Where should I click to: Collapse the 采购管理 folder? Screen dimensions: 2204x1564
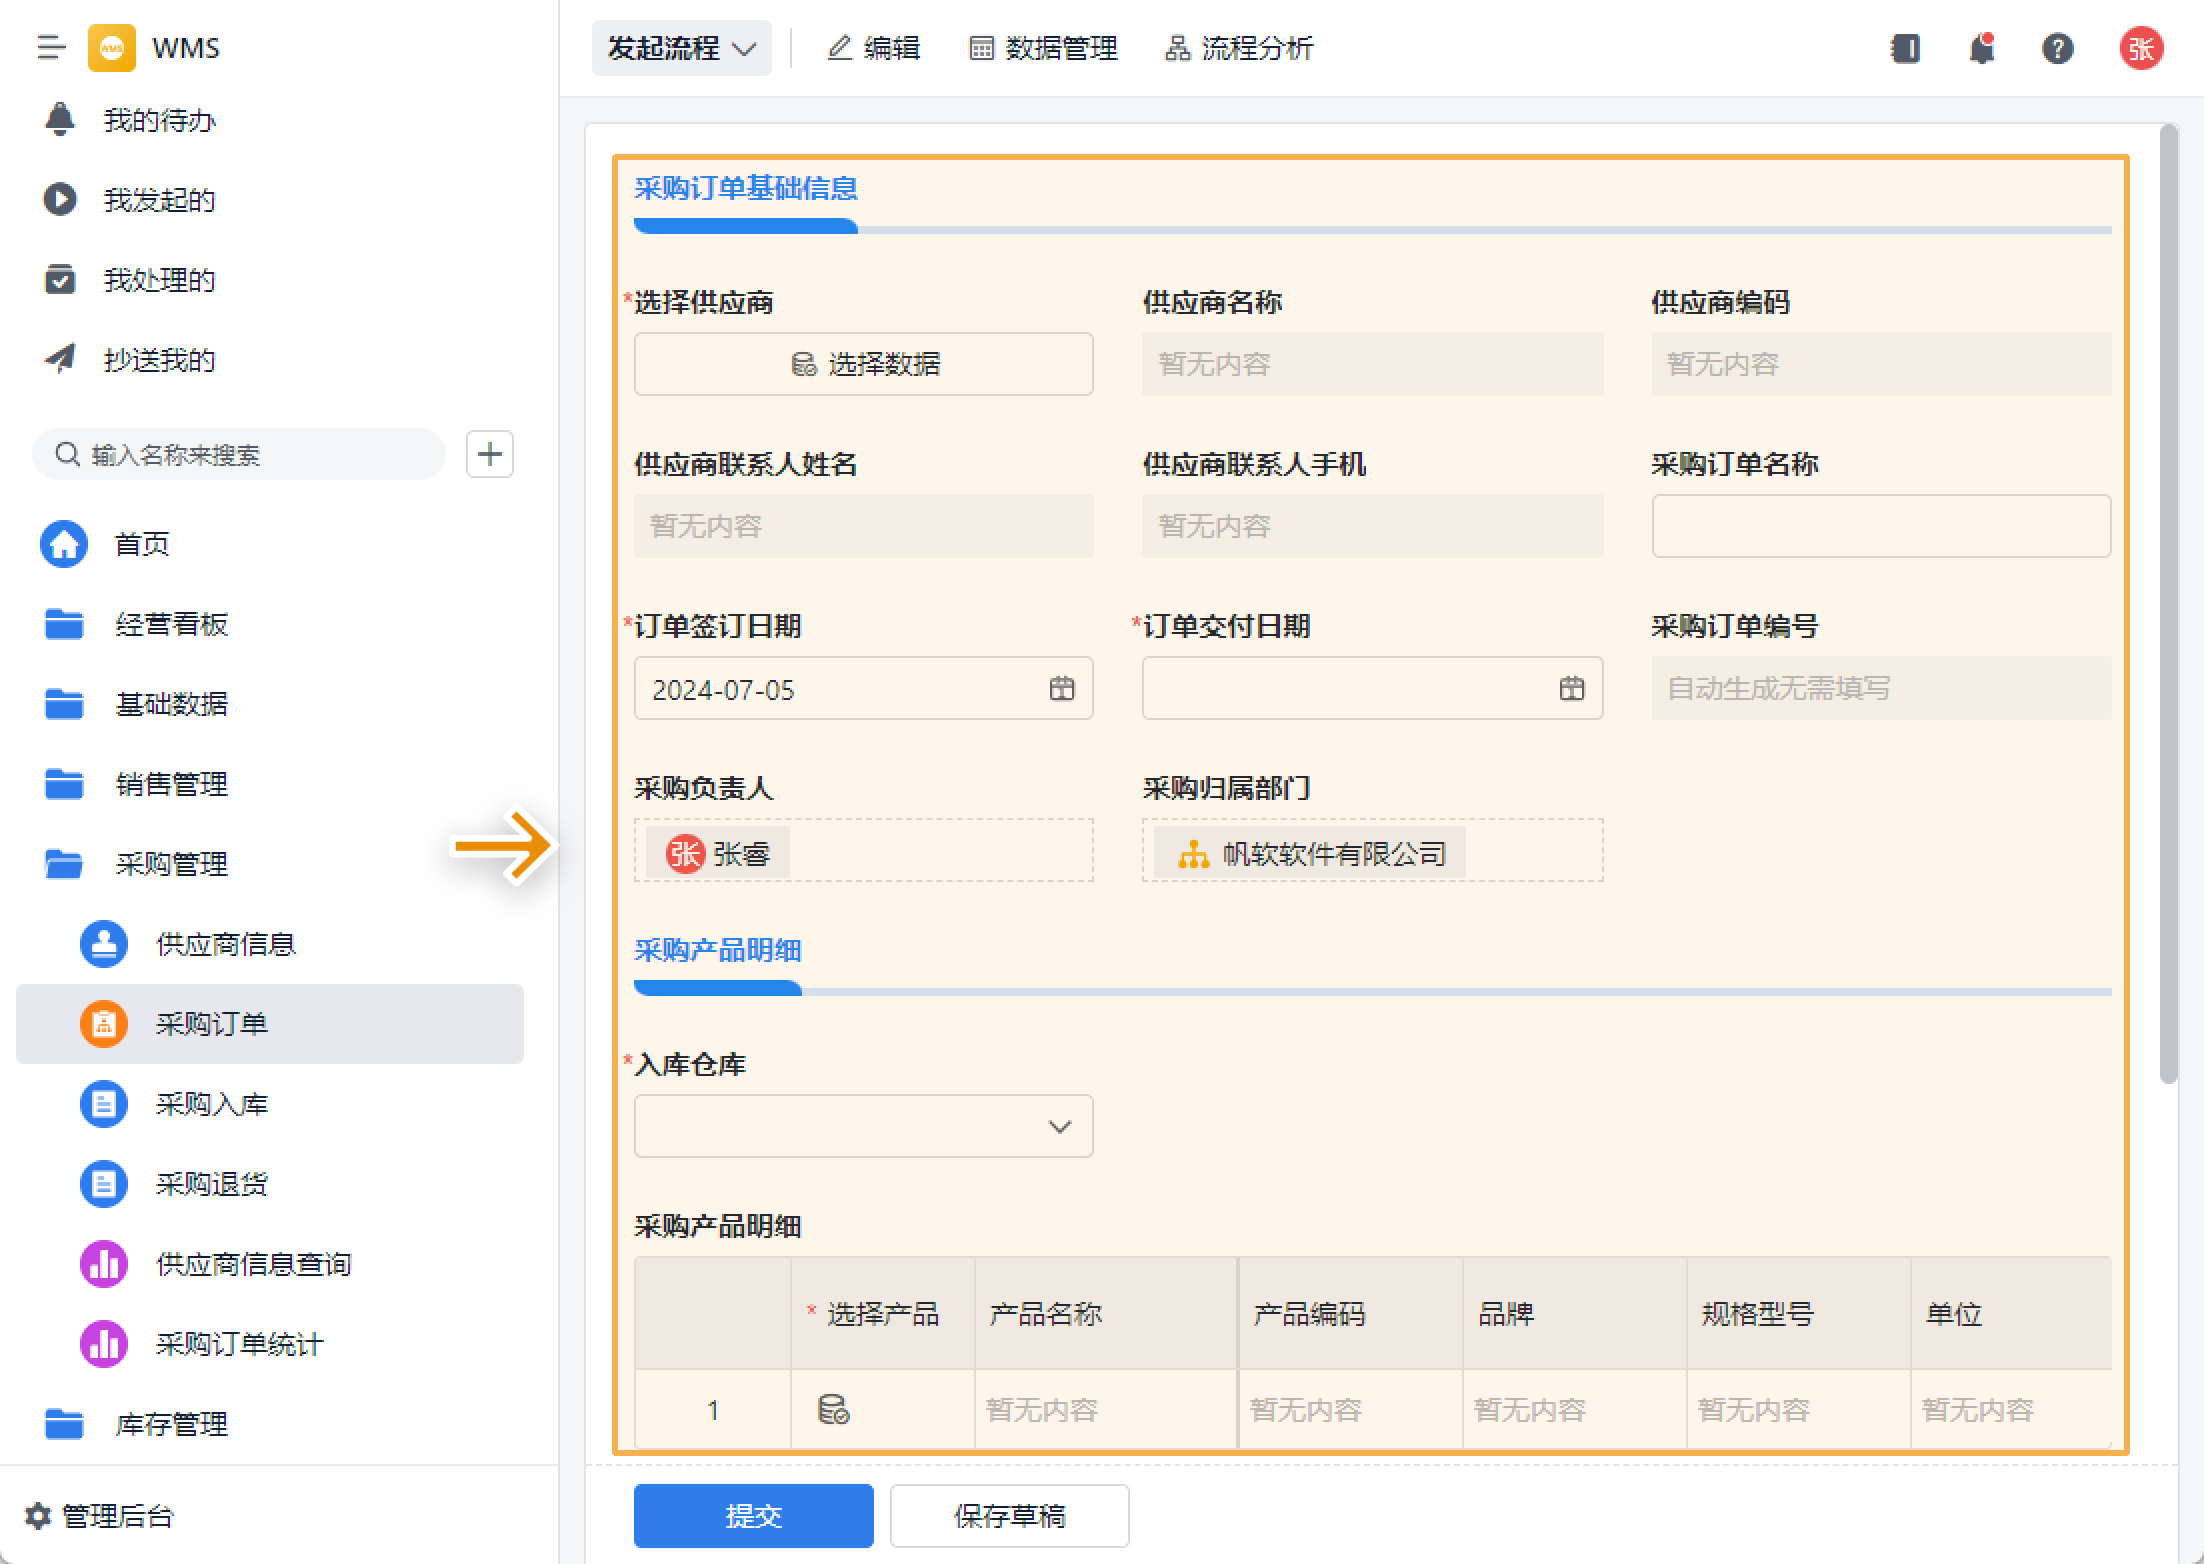point(171,864)
